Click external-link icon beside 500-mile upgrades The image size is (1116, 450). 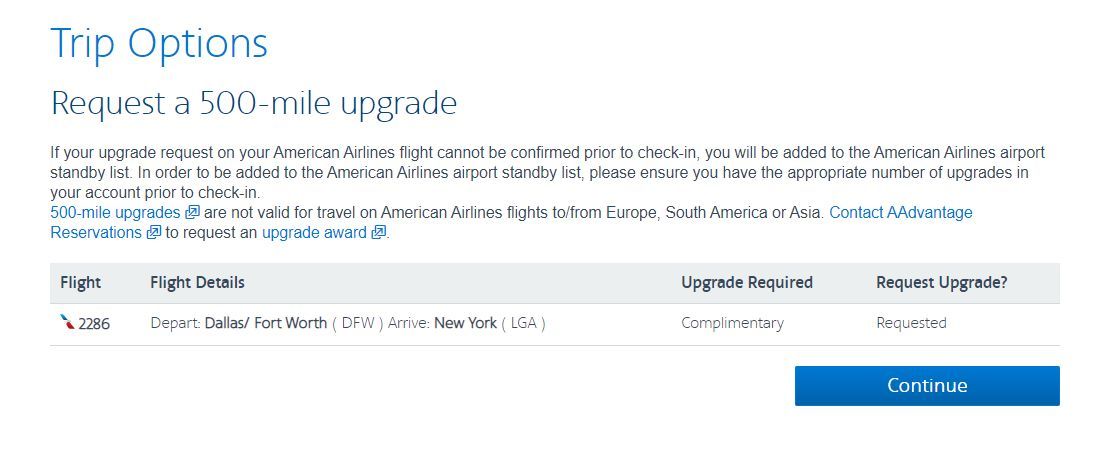pyautogui.click(x=192, y=212)
